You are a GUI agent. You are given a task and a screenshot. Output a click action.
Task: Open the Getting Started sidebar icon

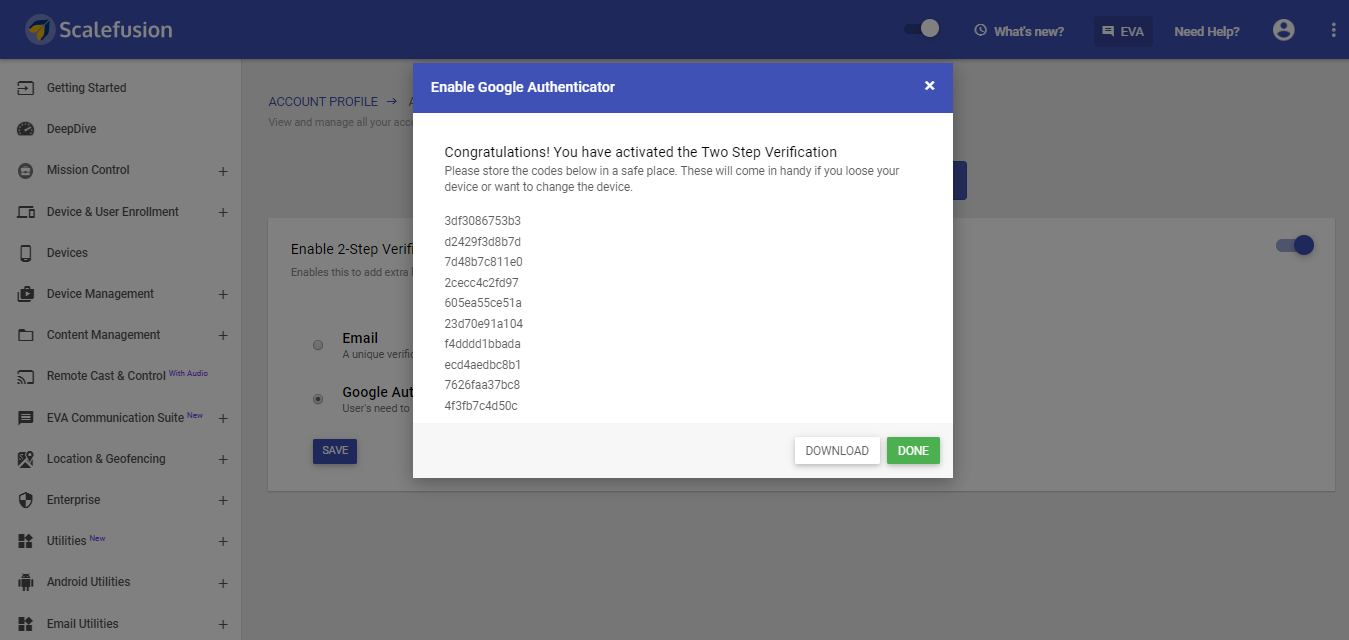click(26, 88)
